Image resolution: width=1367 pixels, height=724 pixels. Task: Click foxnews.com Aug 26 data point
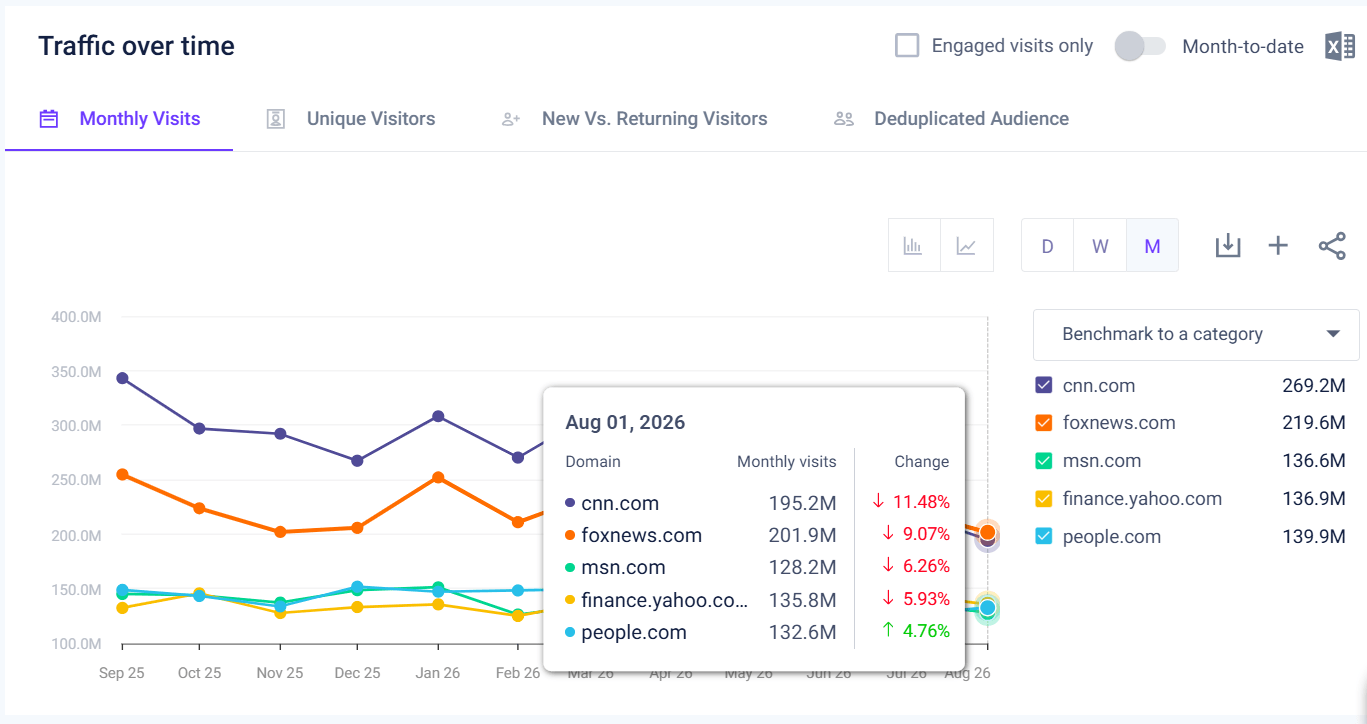point(987,532)
